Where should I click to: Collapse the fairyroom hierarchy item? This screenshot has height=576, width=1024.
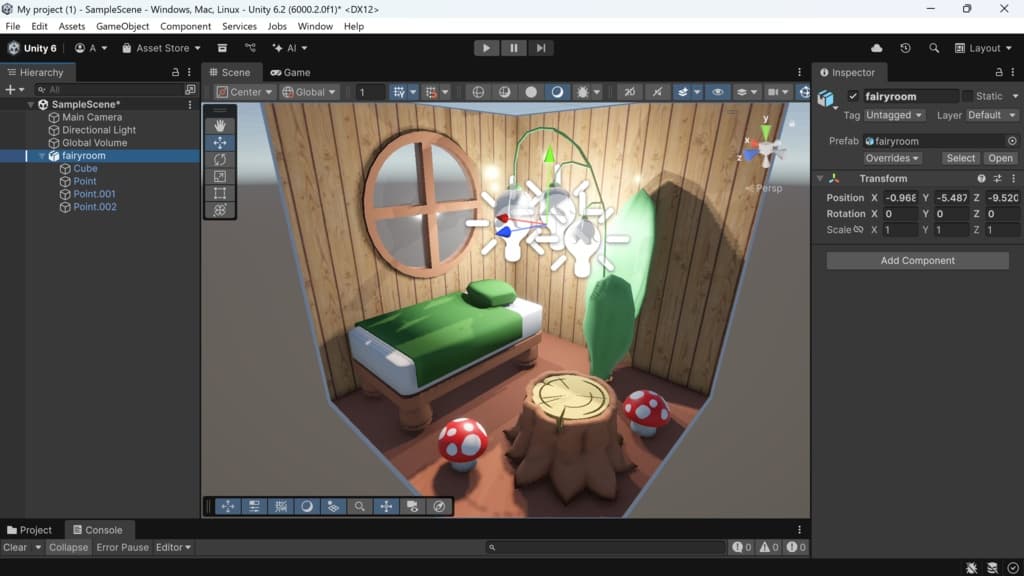click(41, 156)
